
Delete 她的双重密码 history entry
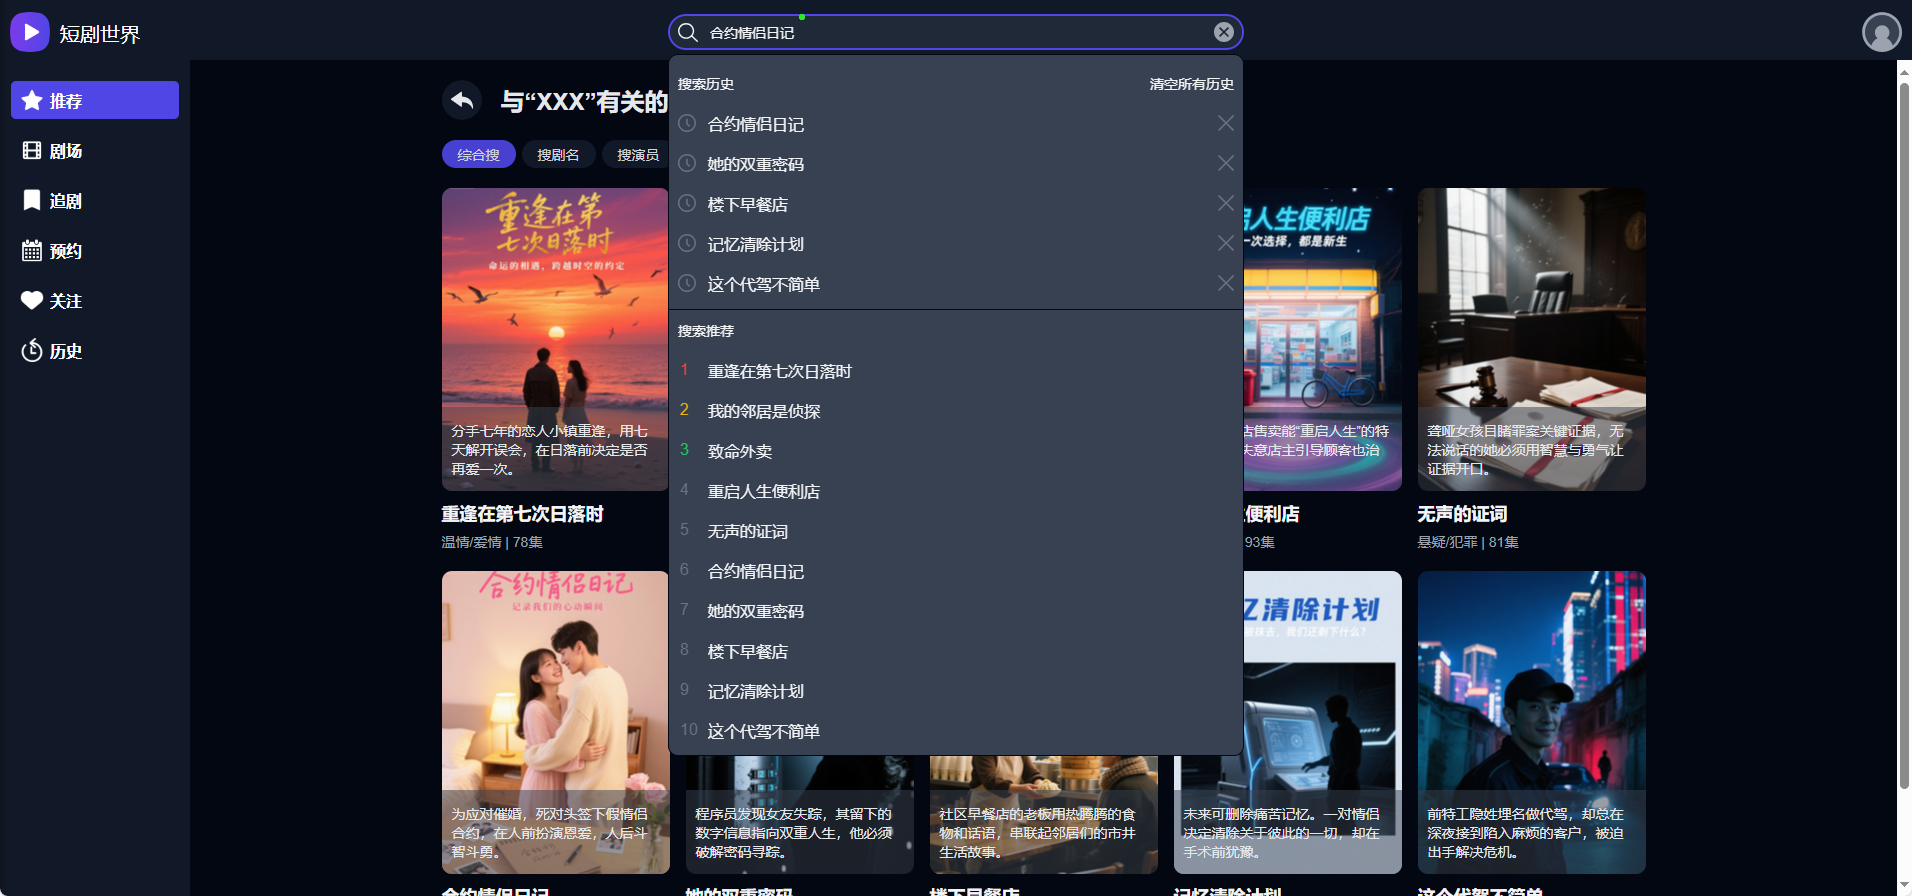pos(1225,164)
